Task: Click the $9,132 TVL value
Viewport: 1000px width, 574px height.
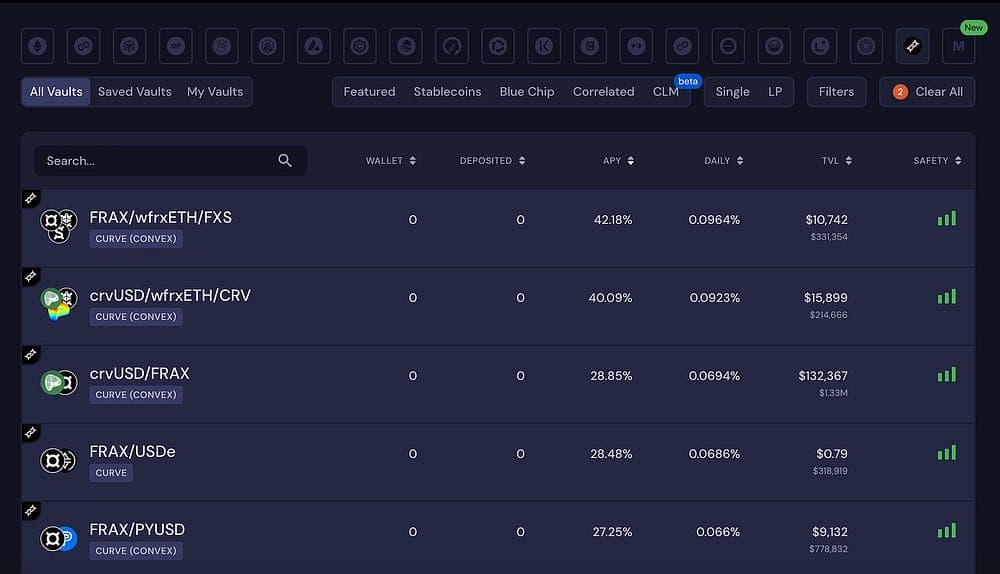Action: click(830, 532)
